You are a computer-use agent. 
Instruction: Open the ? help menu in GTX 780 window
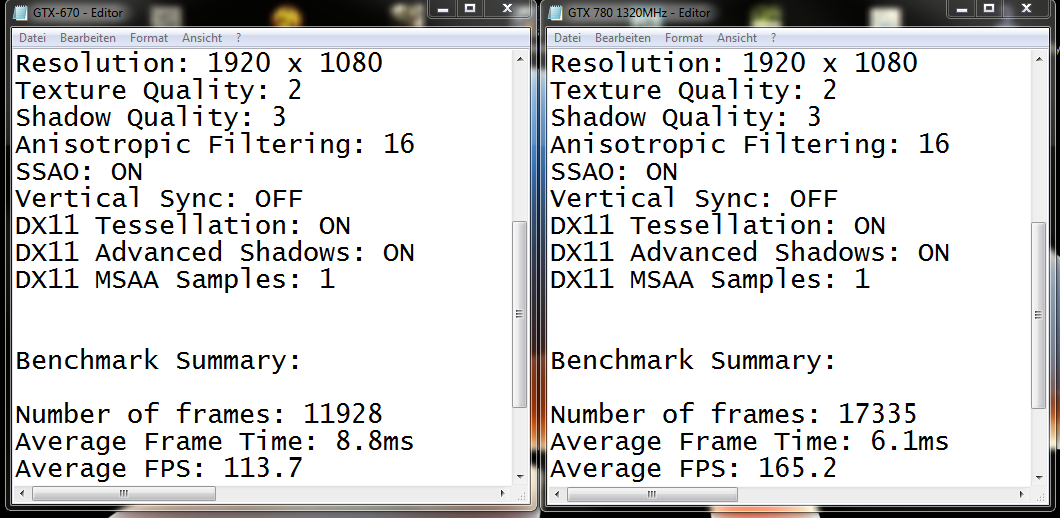click(x=773, y=39)
